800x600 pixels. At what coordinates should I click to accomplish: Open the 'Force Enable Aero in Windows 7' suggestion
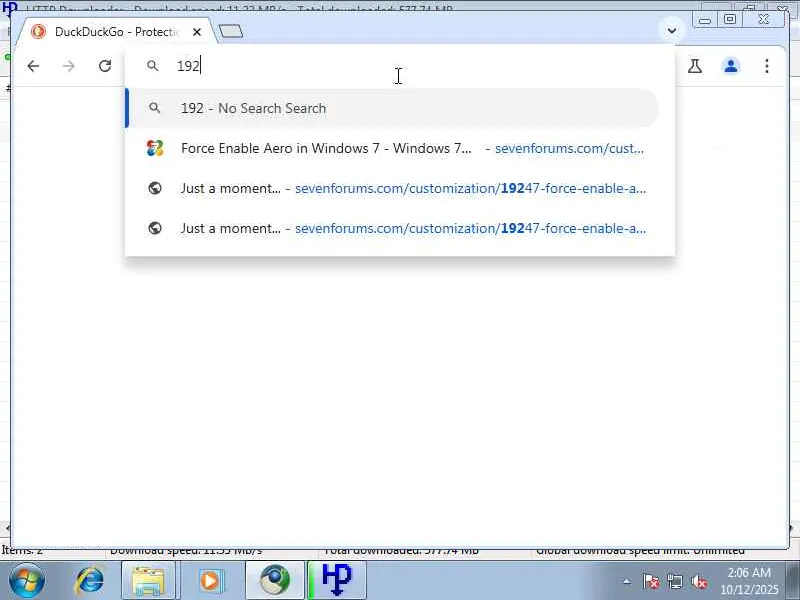pyautogui.click(x=392, y=148)
